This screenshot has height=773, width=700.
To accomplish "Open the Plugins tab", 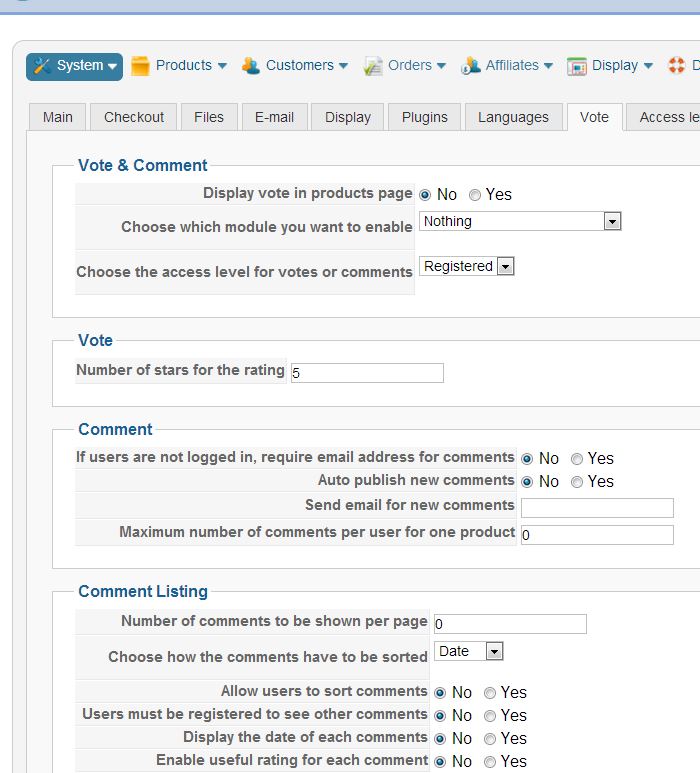I will coord(425,117).
